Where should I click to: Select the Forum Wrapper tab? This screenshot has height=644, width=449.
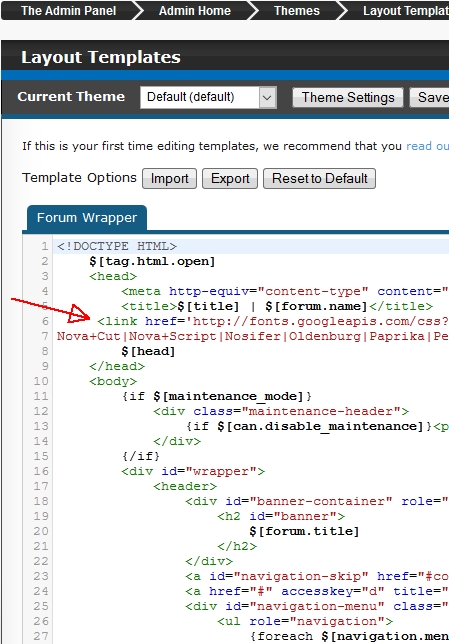click(x=87, y=218)
